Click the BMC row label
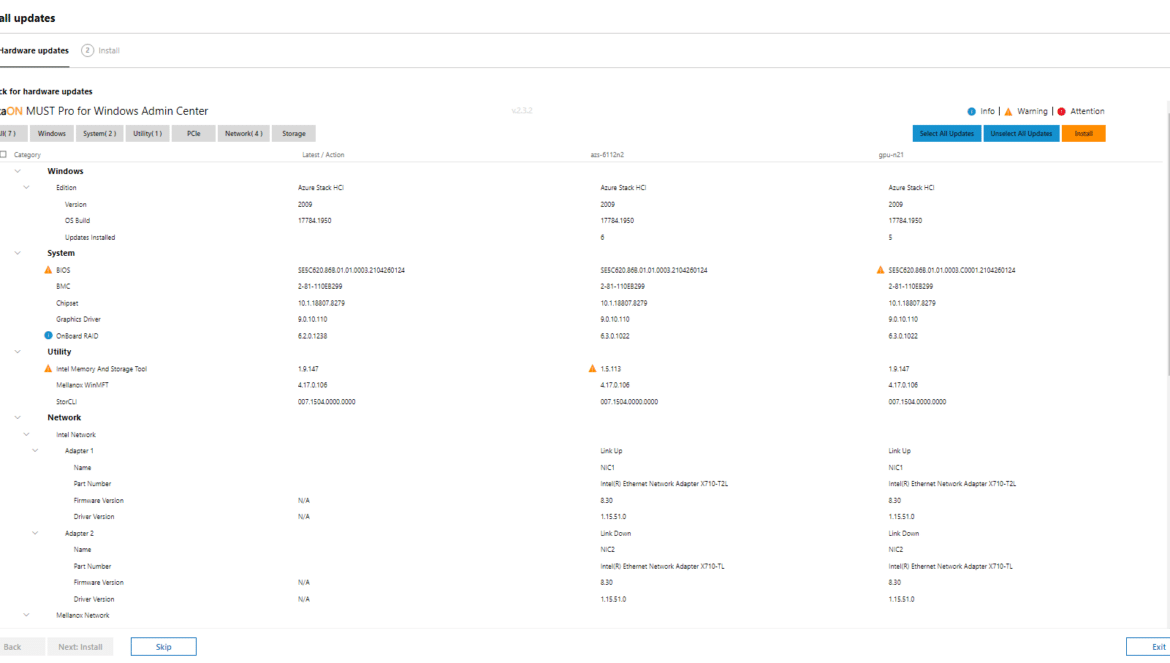The height and width of the screenshot is (663, 1170). coord(63,286)
